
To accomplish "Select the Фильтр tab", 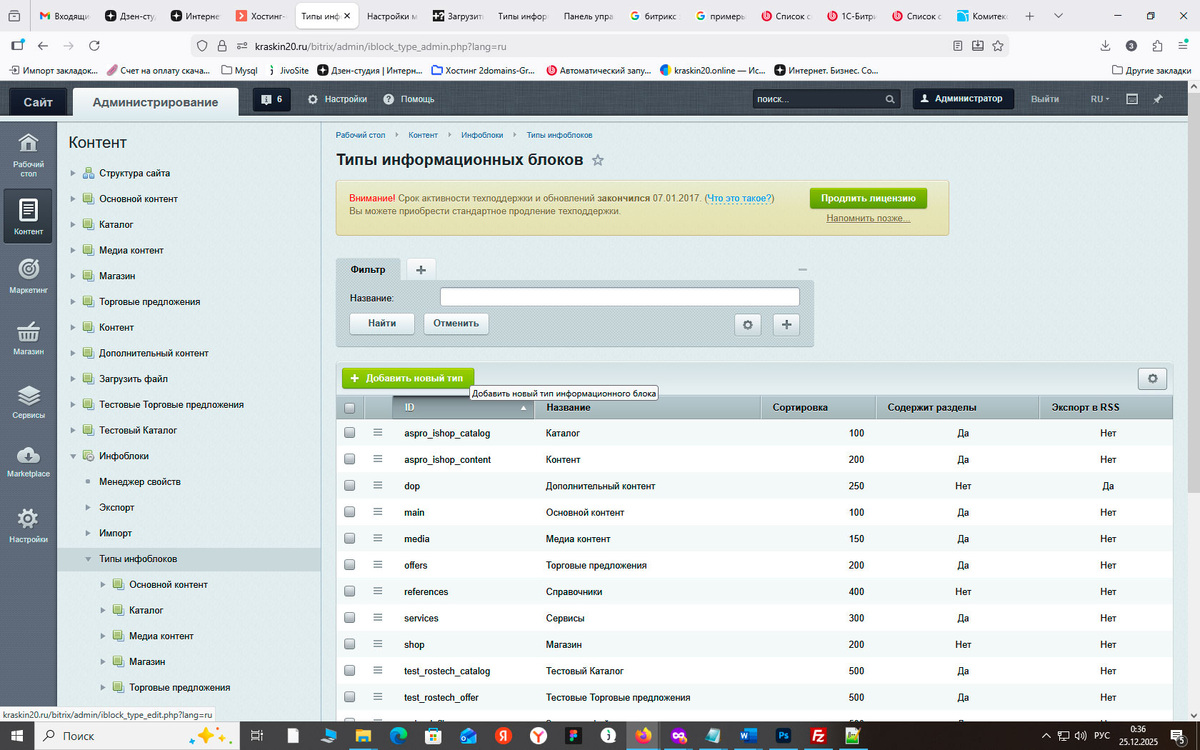I will point(368,269).
